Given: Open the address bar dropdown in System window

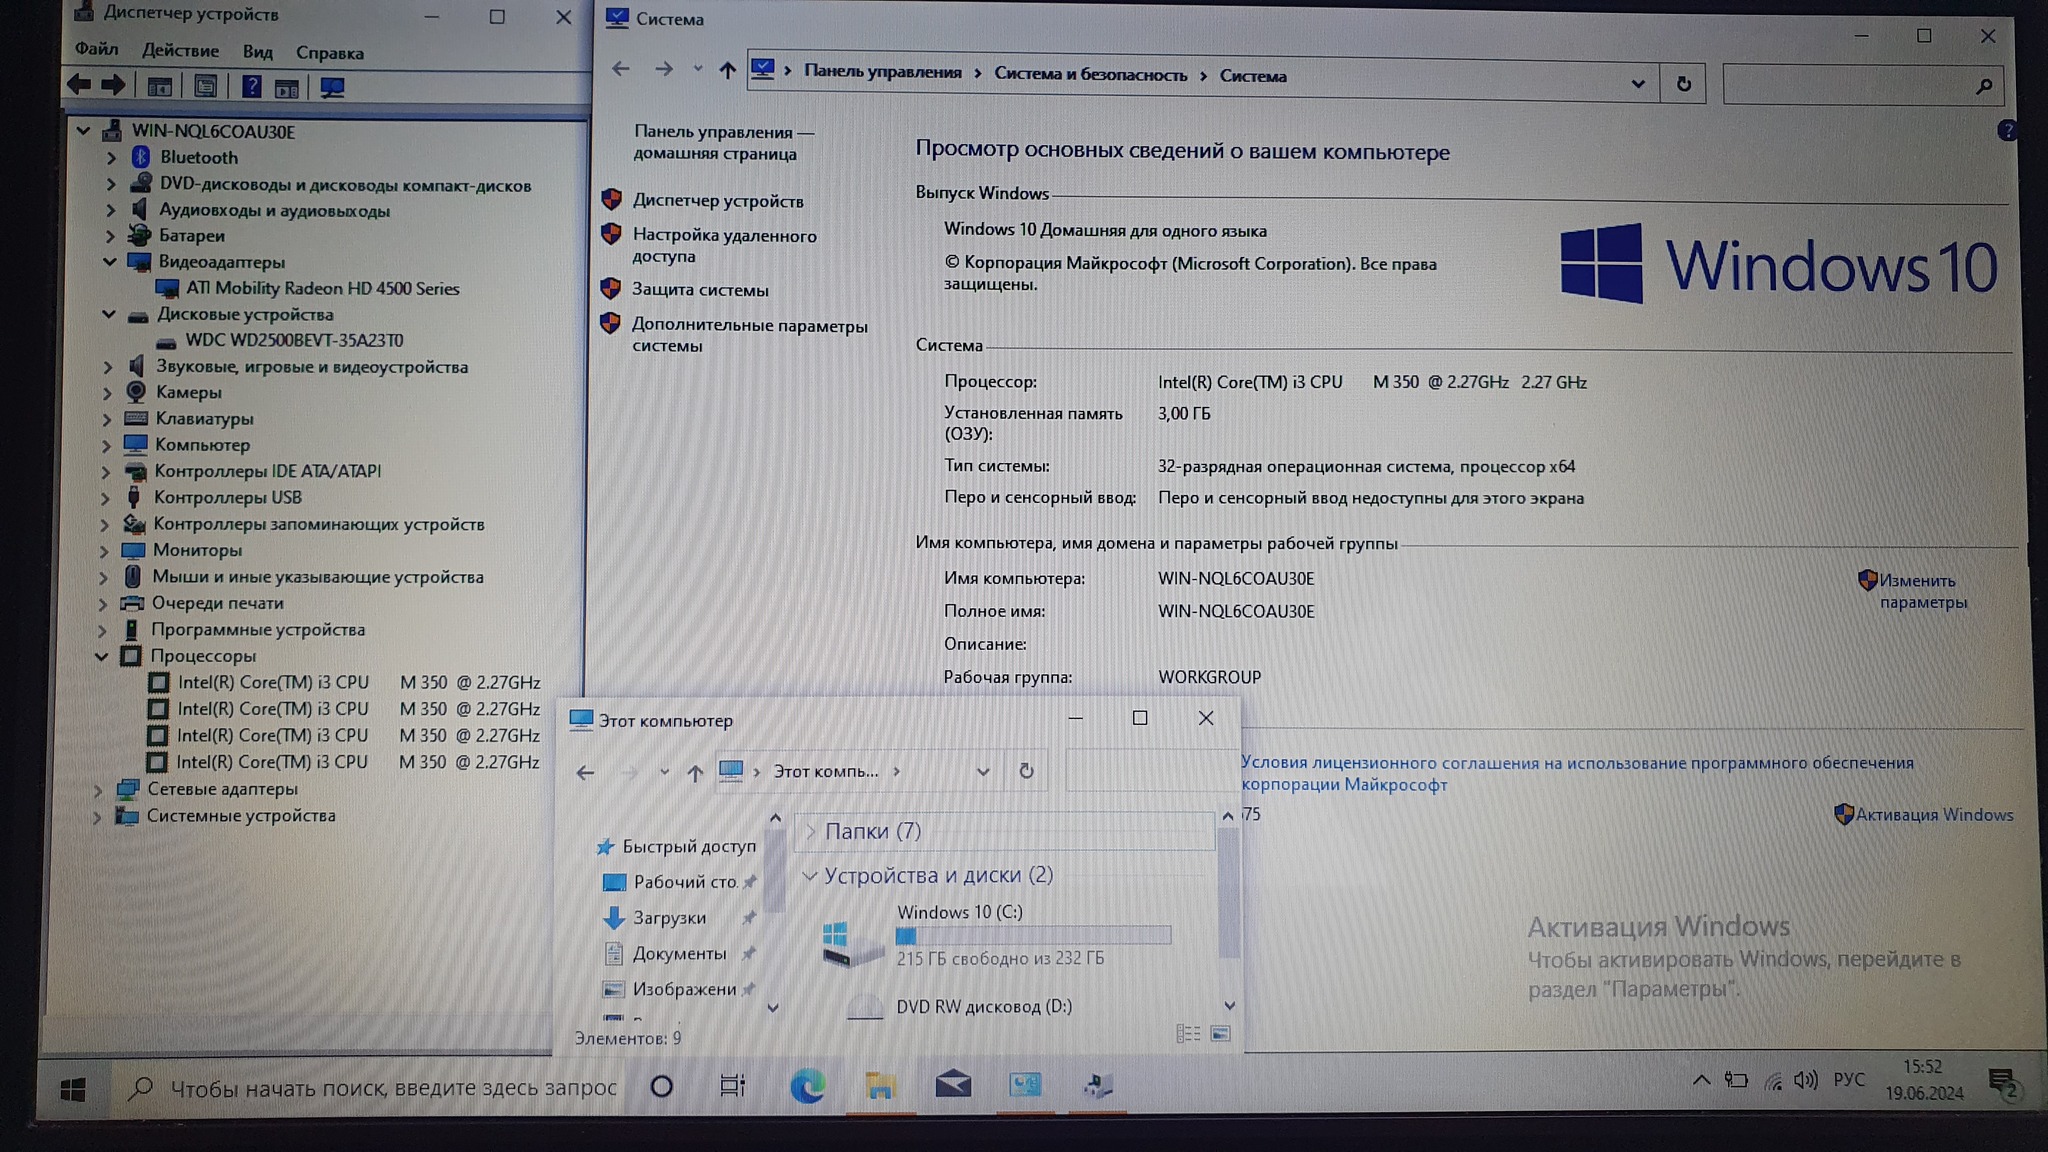Looking at the screenshot, I should 1638,84.
